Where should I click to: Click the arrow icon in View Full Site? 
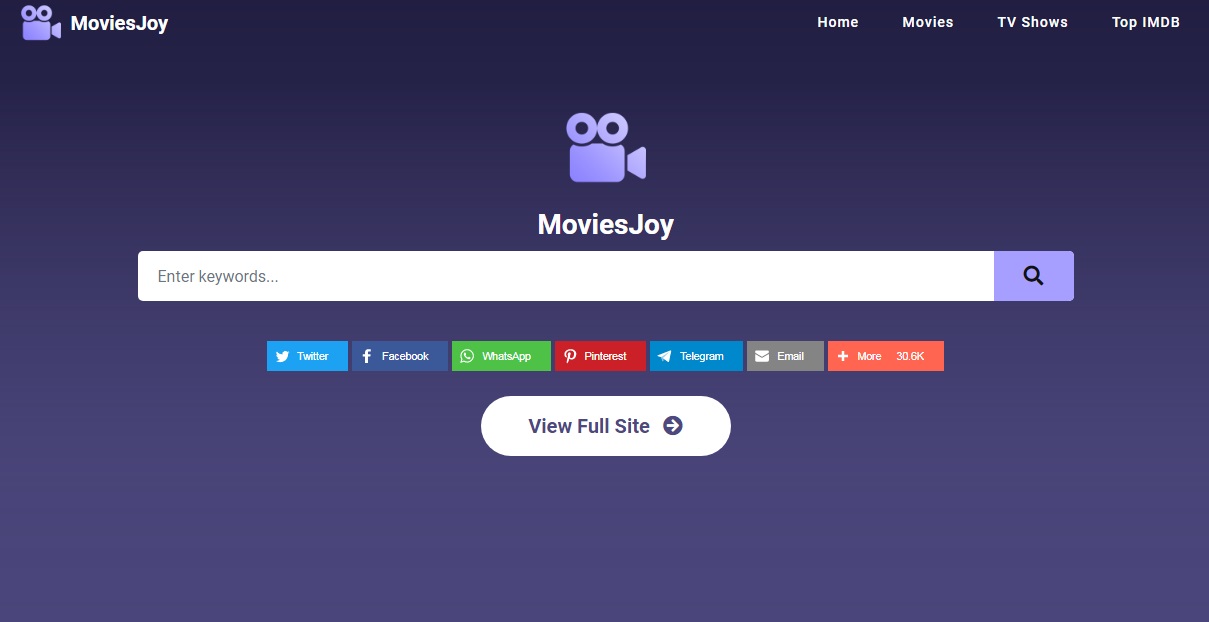[673, 426]
